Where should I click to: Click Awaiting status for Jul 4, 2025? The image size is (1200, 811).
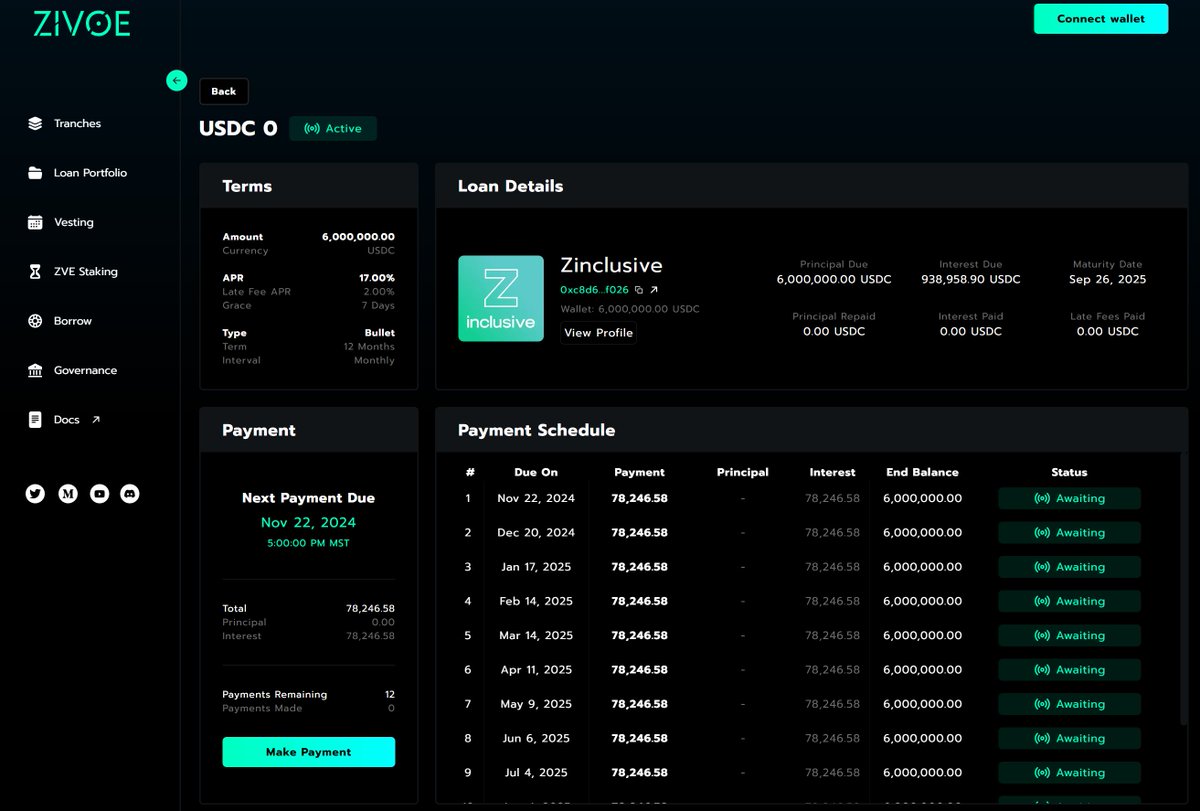(1069, 772)
